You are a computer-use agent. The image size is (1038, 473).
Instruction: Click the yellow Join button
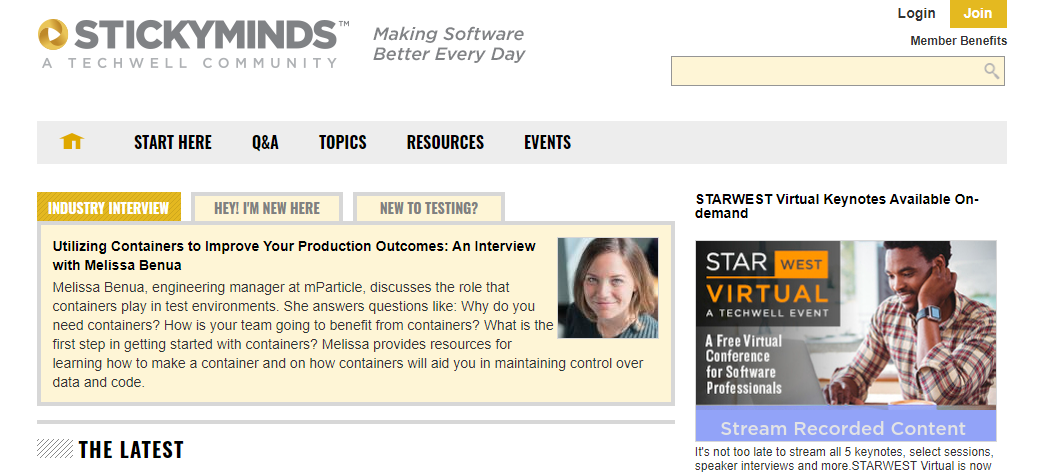[x=978, y=13]
